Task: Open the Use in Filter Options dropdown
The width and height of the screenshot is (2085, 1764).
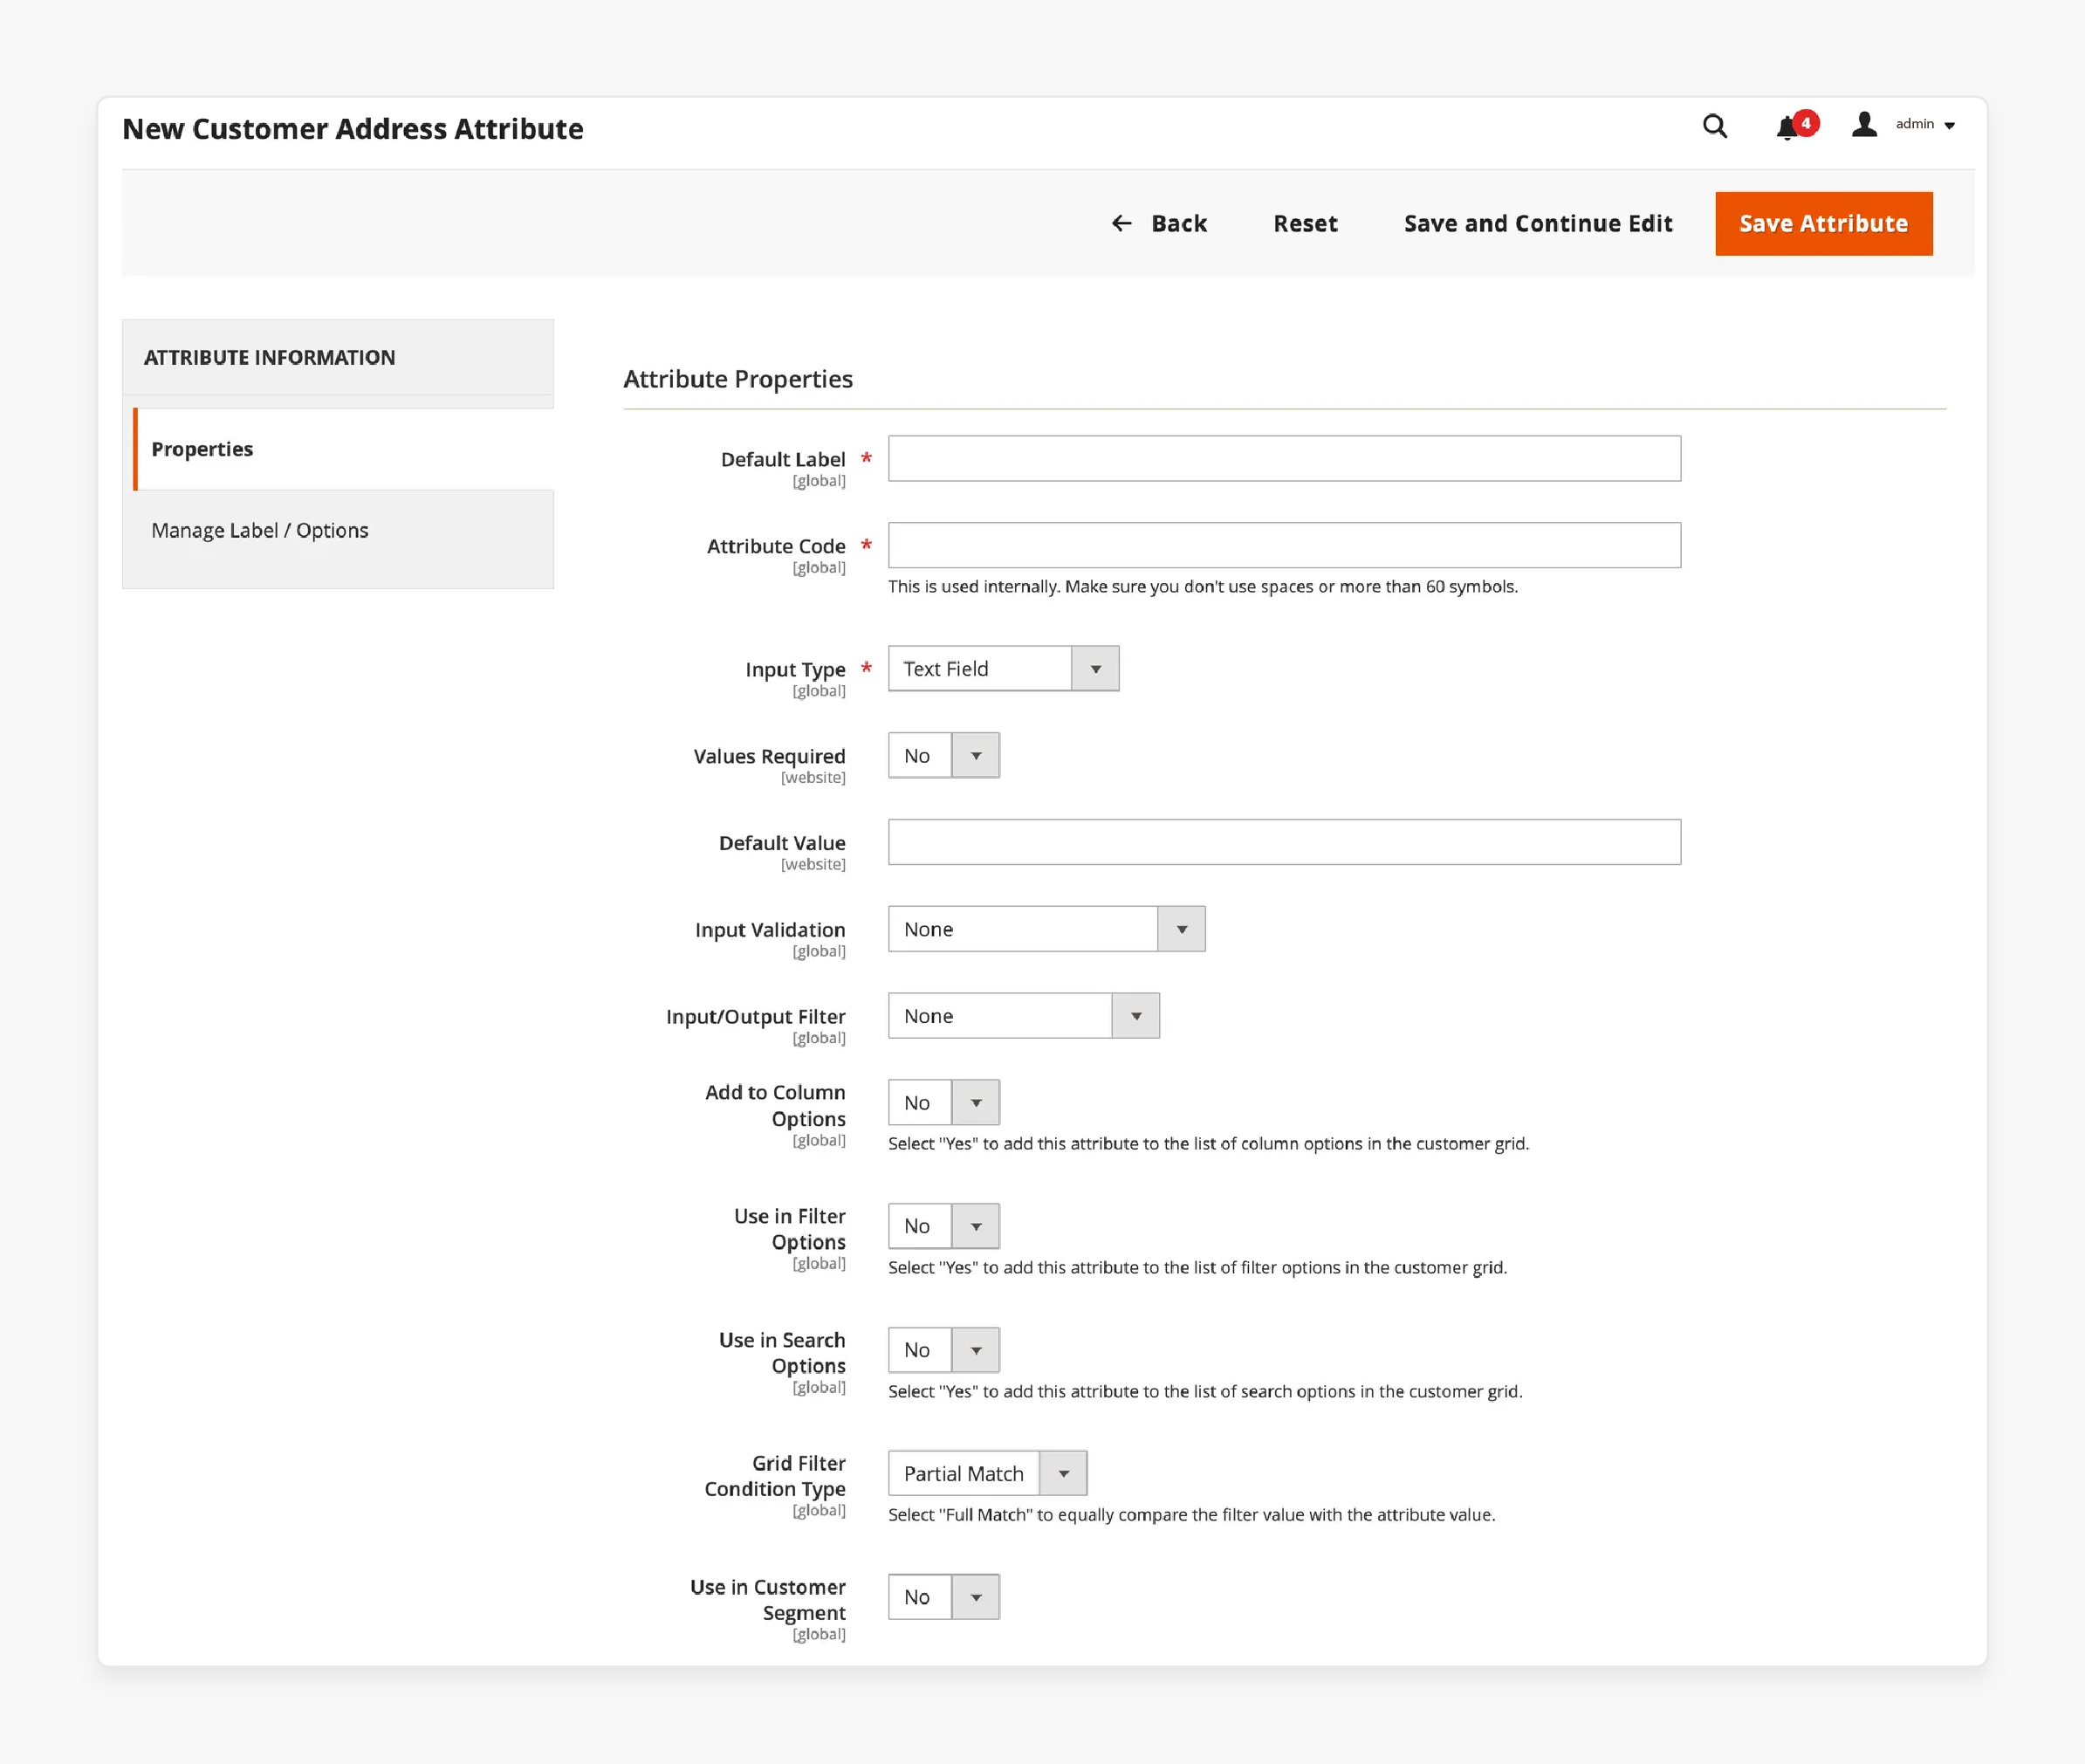Action: 943,1225
